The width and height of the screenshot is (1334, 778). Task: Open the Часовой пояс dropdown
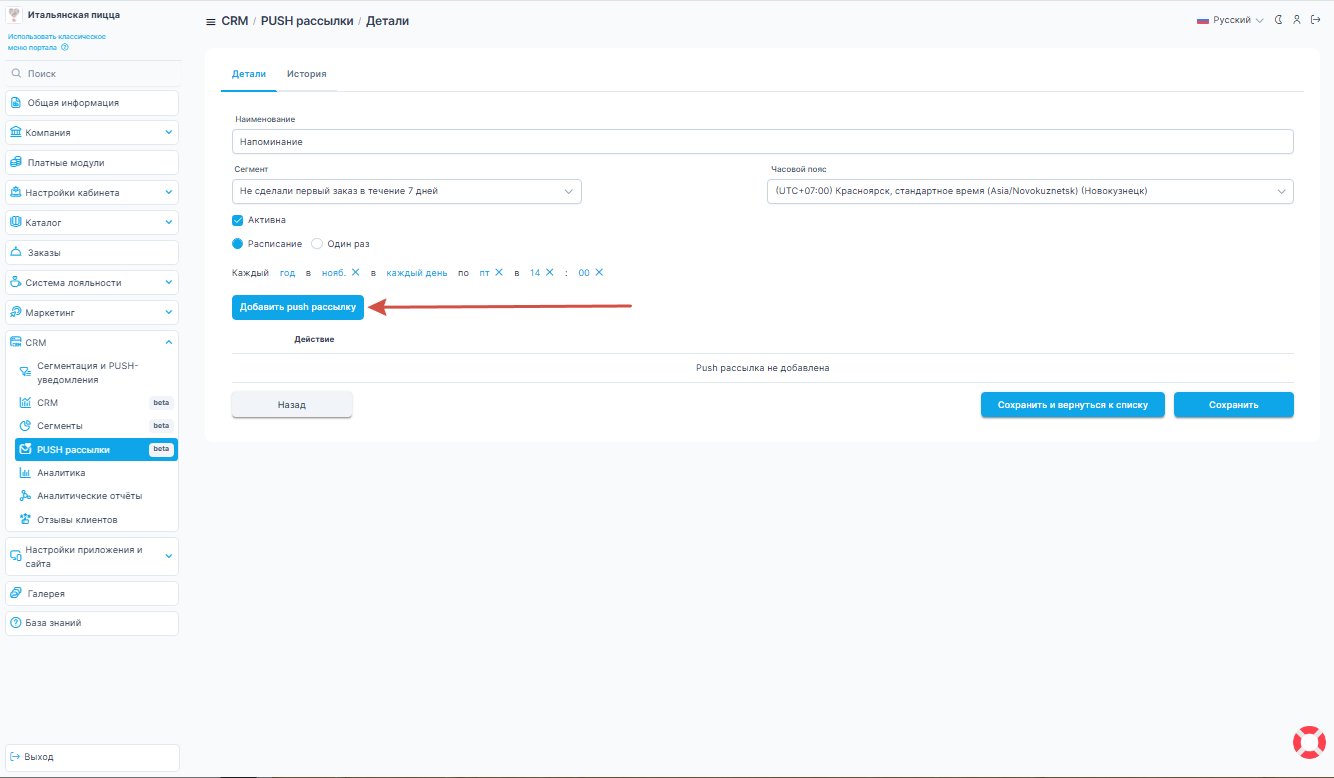[x=1030, y=191]
